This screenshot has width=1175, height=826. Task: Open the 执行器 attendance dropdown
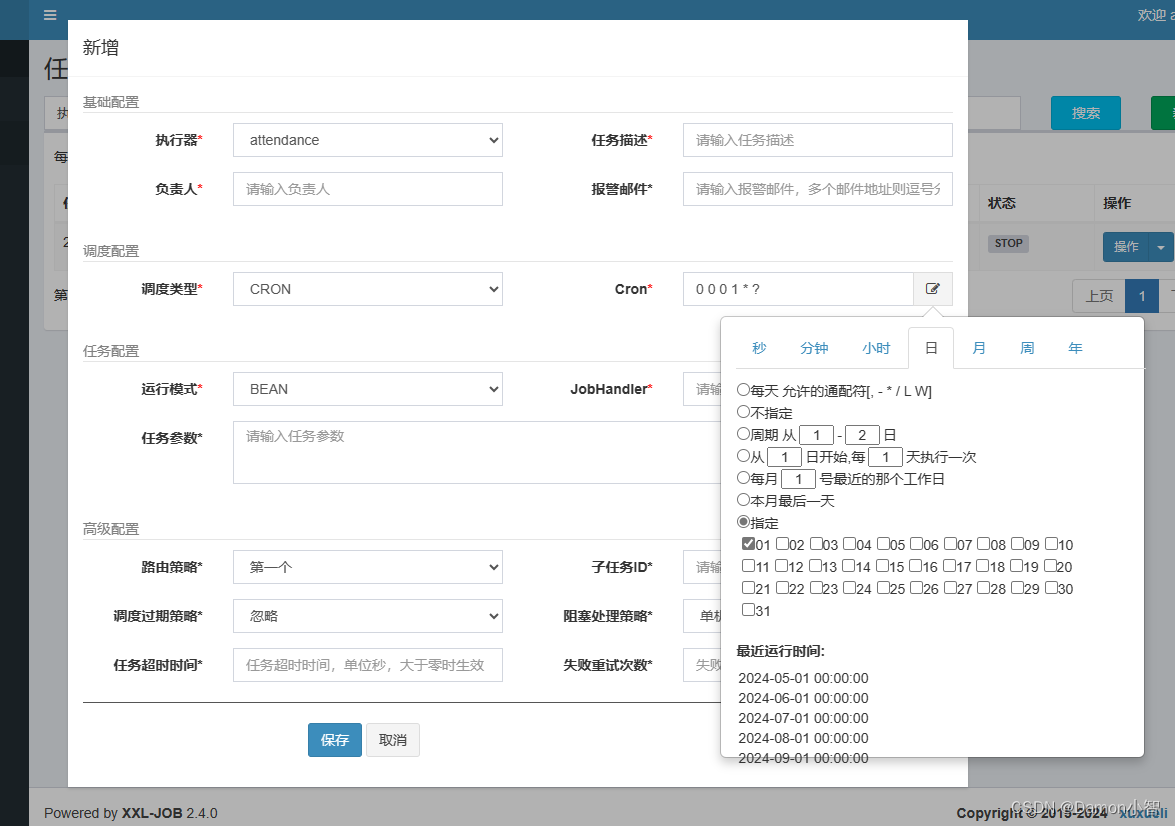point(367,140)
